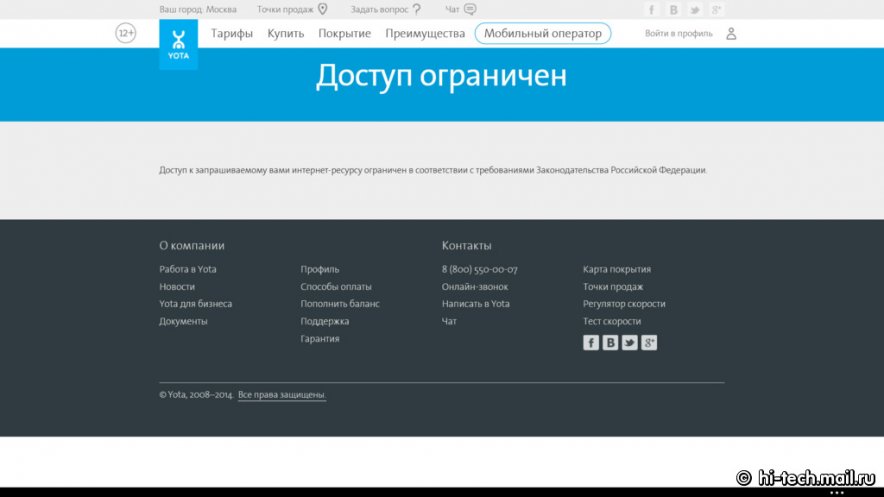Click the Yota logo in header

178,45
